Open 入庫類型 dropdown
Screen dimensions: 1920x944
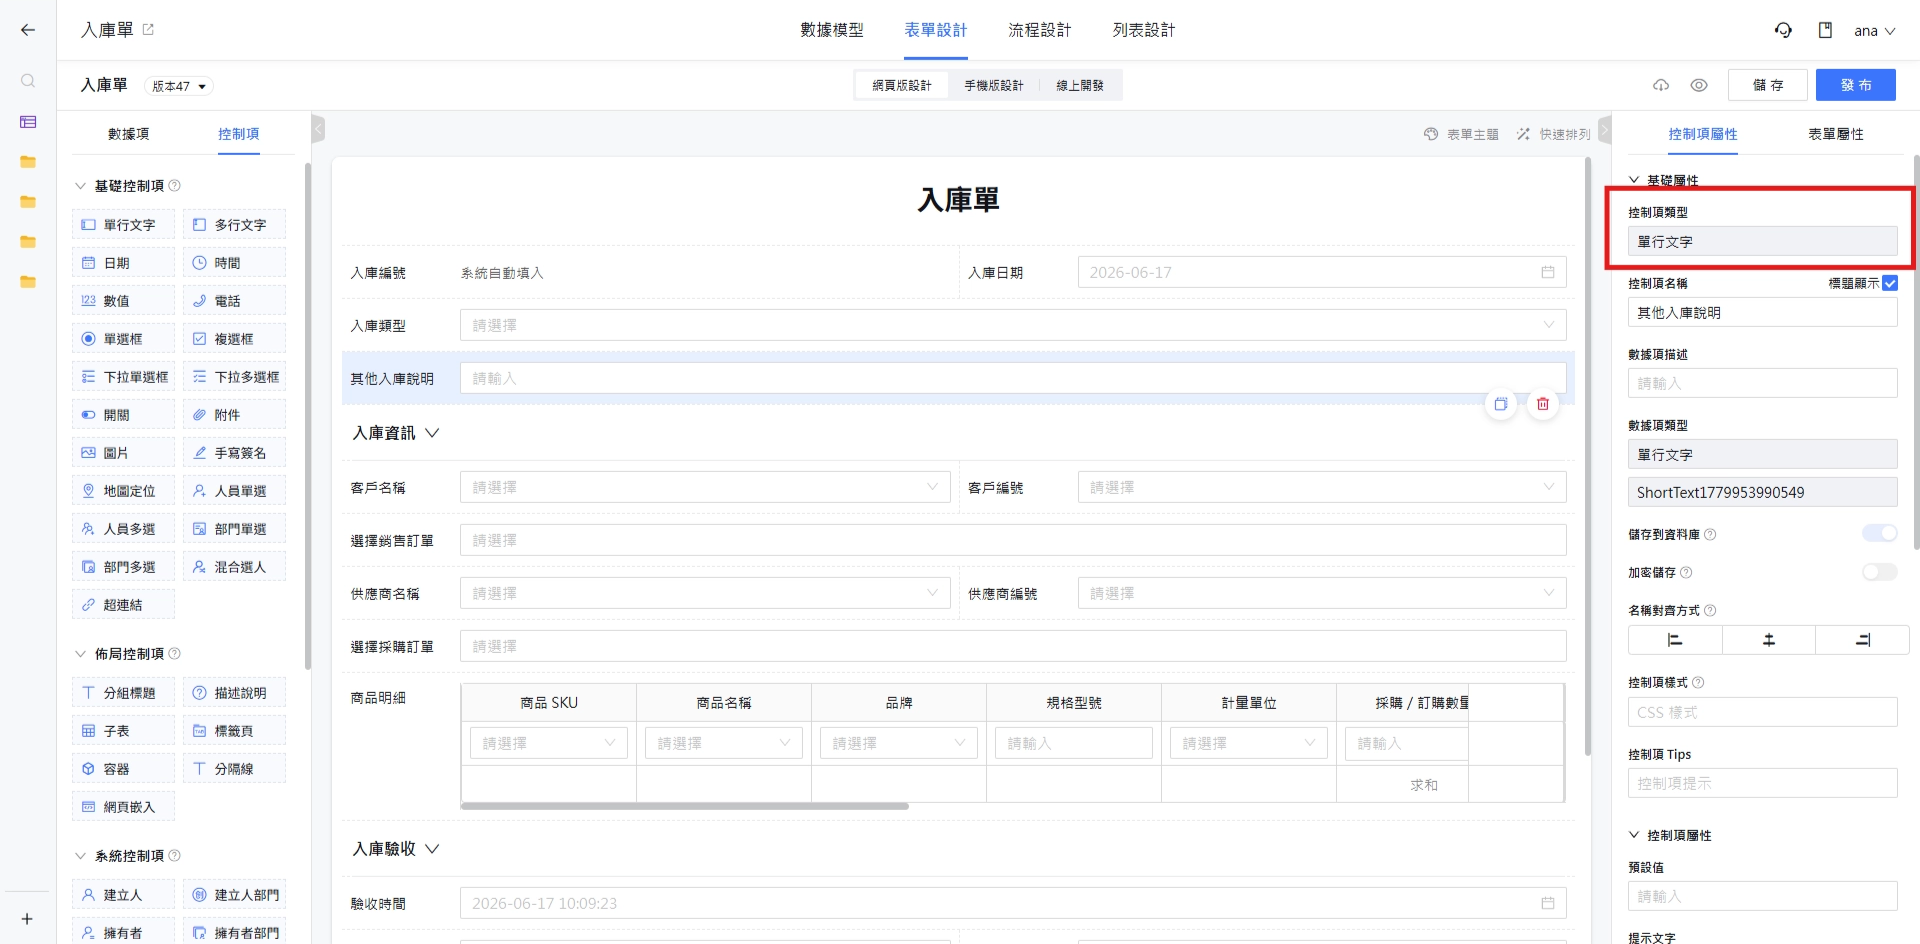click(x=1013, y=325)
